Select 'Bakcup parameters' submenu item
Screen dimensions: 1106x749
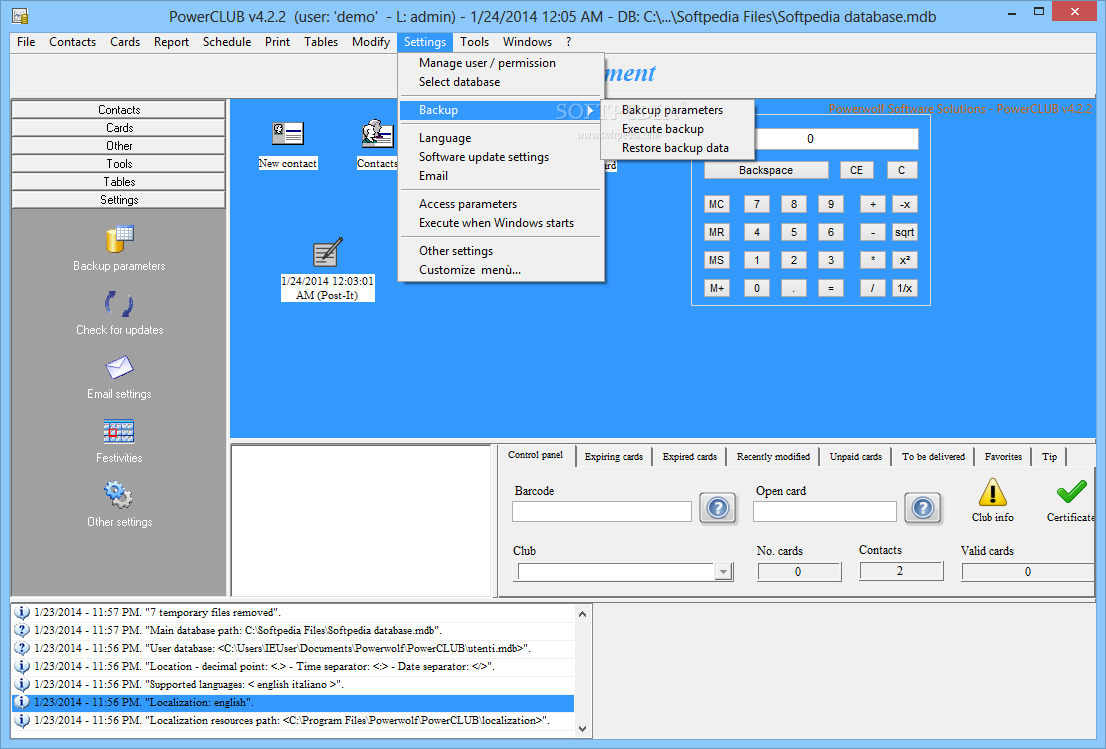(672, 110)
